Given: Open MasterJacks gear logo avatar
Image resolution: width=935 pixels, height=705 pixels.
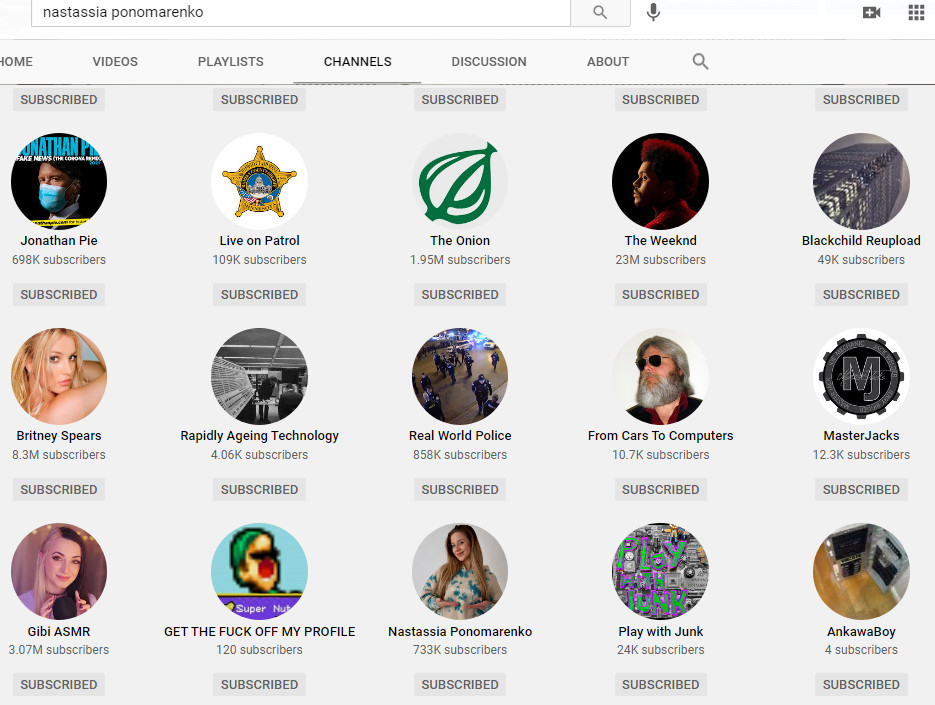Looking at the screenshot, I should tap(861, 376).
